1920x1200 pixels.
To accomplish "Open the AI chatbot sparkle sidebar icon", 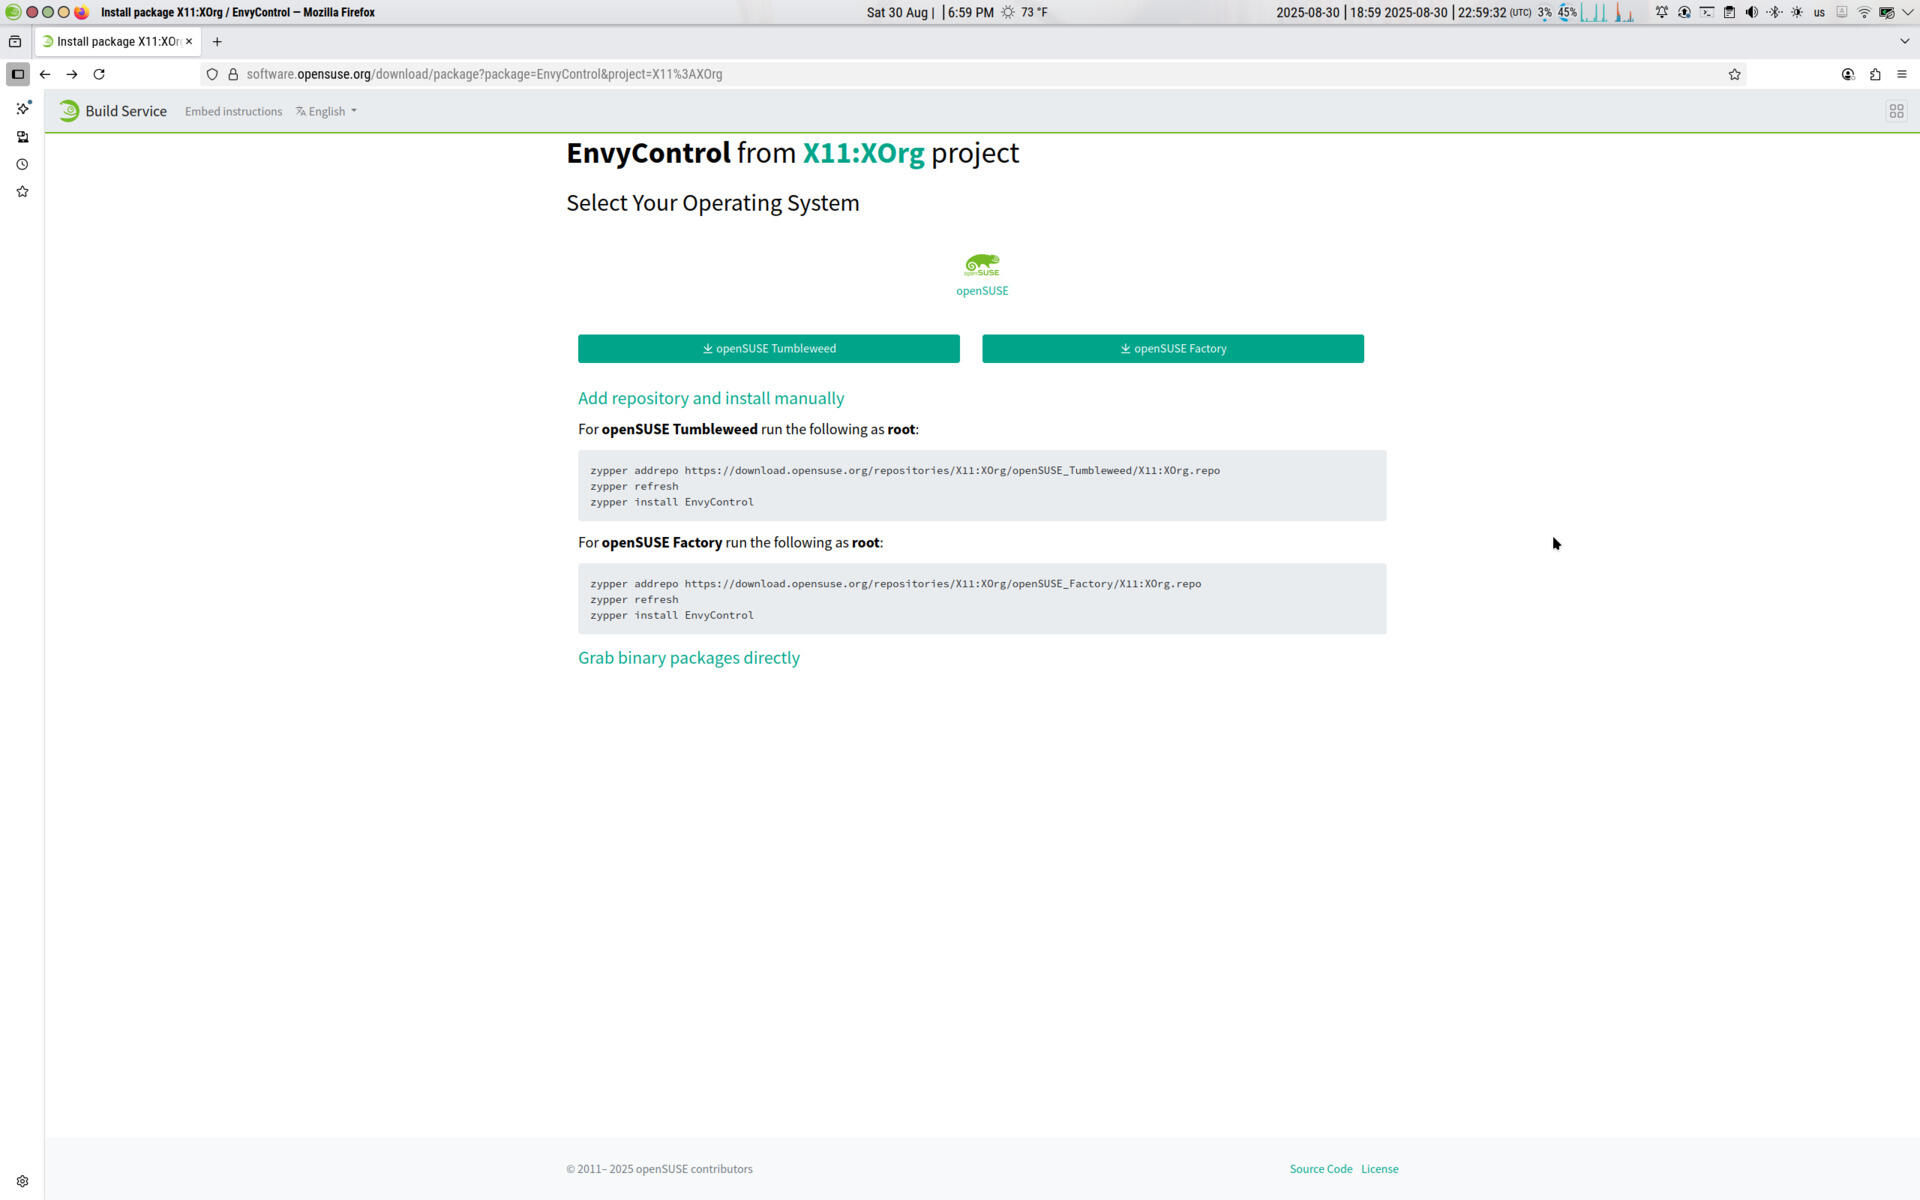I will [x=22, y=108].
